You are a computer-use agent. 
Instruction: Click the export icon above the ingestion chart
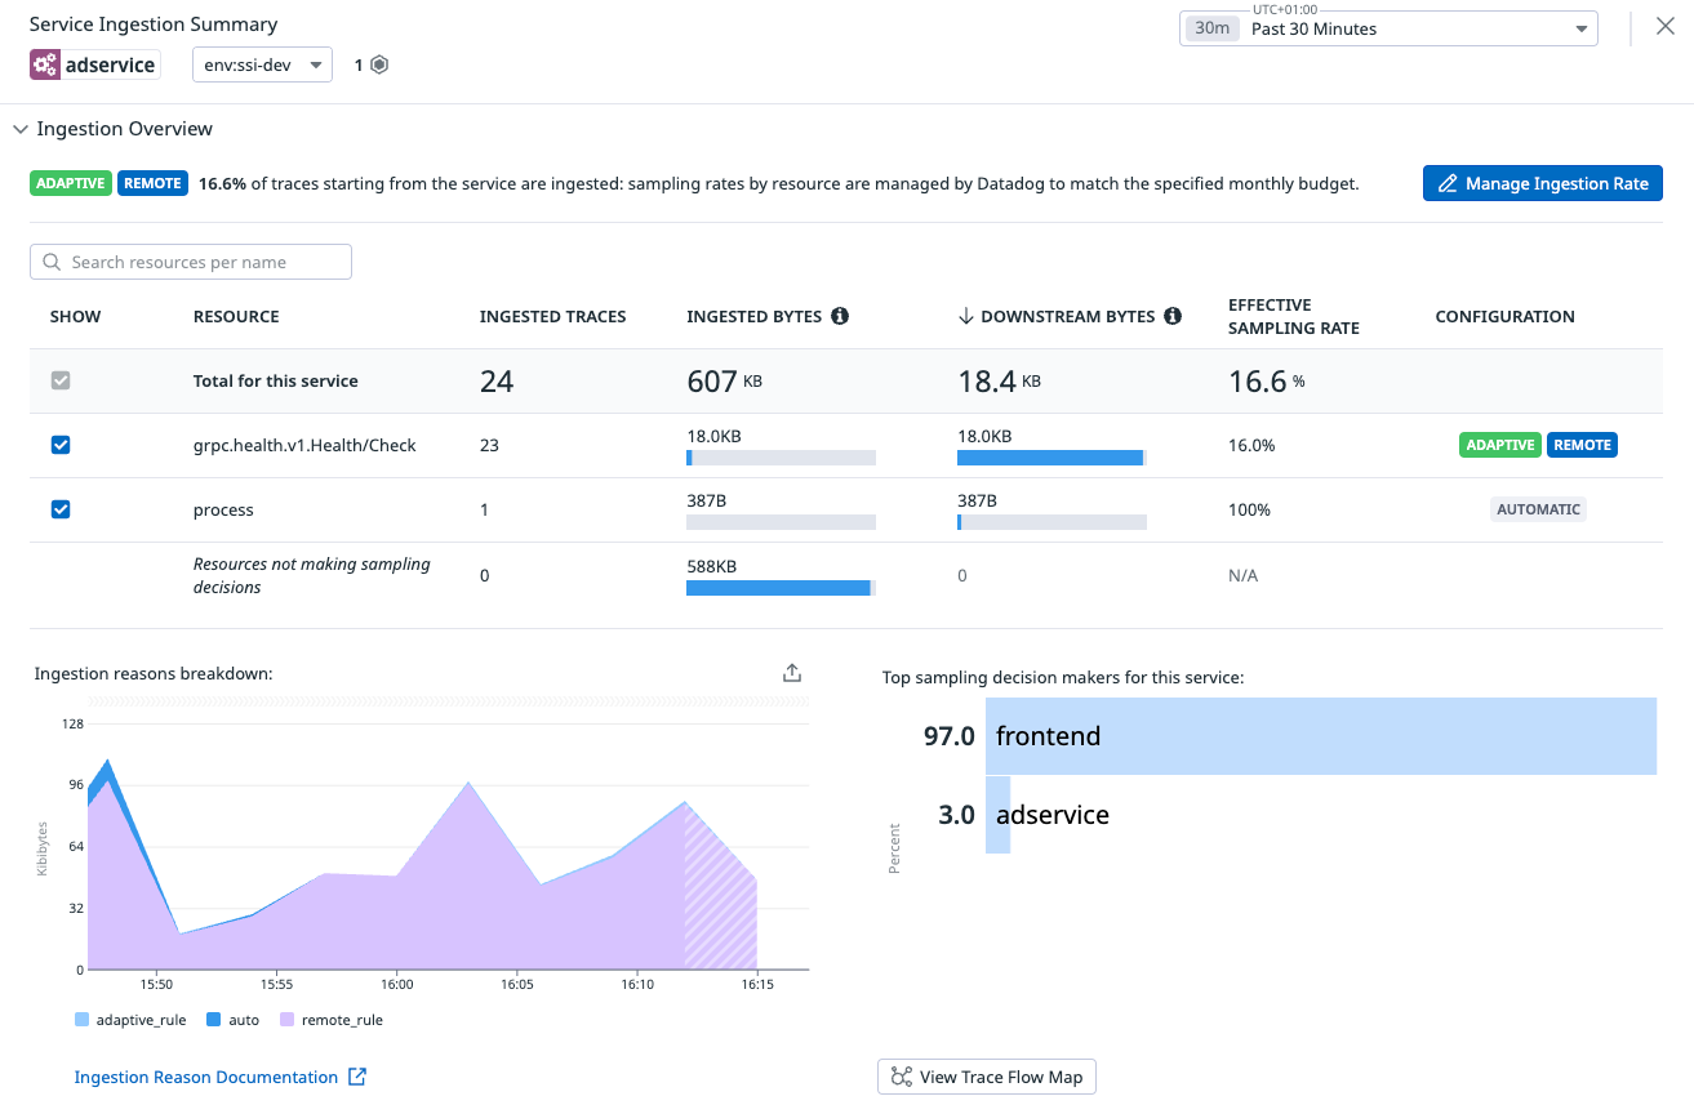[791, 672]
